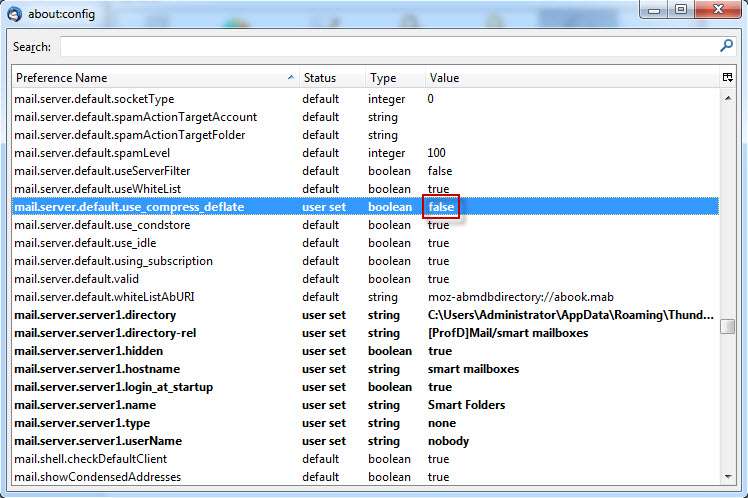The width and height of the screenshot is (748, 498).
Task: Click the vertical scrollbar thumb
Action: coord(727,326)
